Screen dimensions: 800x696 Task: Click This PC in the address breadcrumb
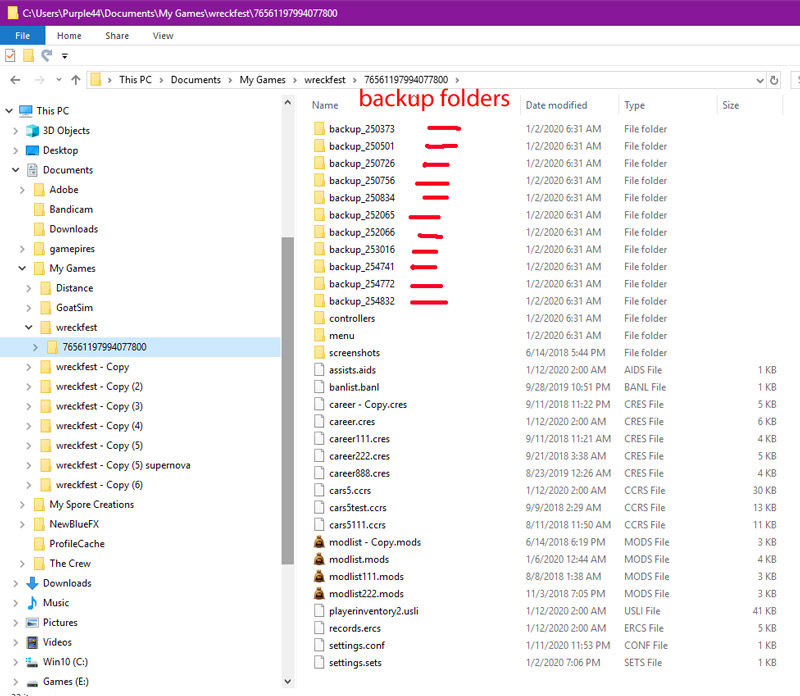tap(135, 80)
